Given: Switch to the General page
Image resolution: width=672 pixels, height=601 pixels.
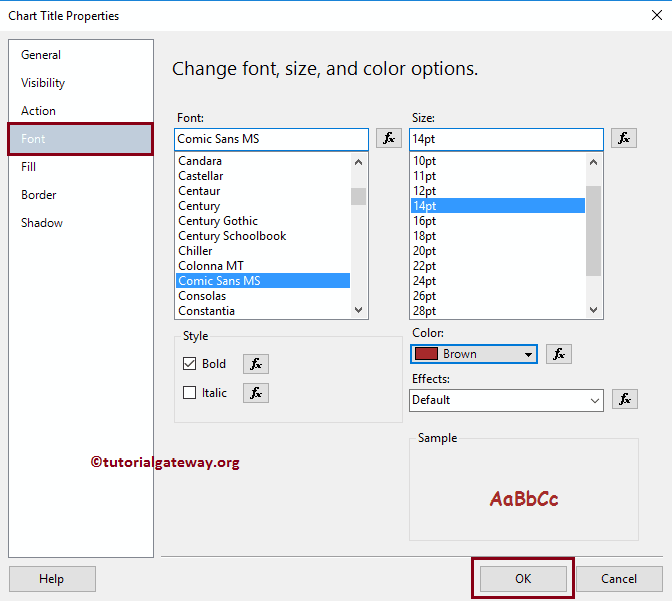Looking at the screenshot, I should click(81, 55).
